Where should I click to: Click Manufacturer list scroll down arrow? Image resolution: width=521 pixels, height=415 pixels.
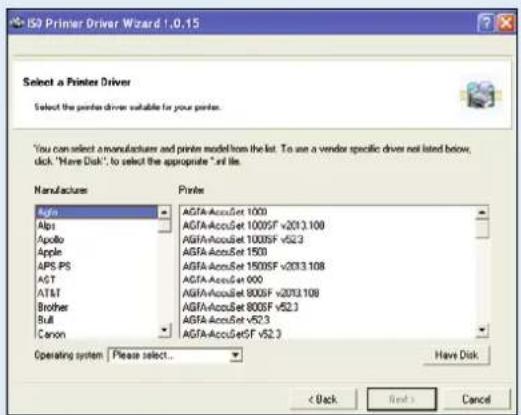pos(164,330)
